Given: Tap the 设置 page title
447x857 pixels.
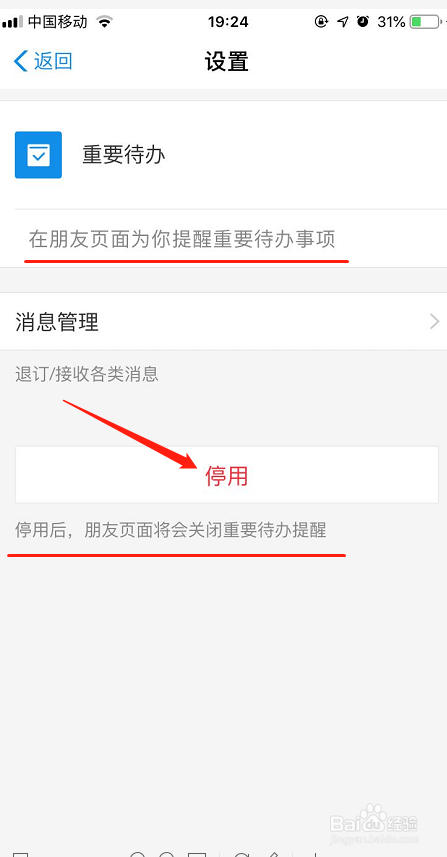Looking at the screenshot, I should (x=227, y=62).
